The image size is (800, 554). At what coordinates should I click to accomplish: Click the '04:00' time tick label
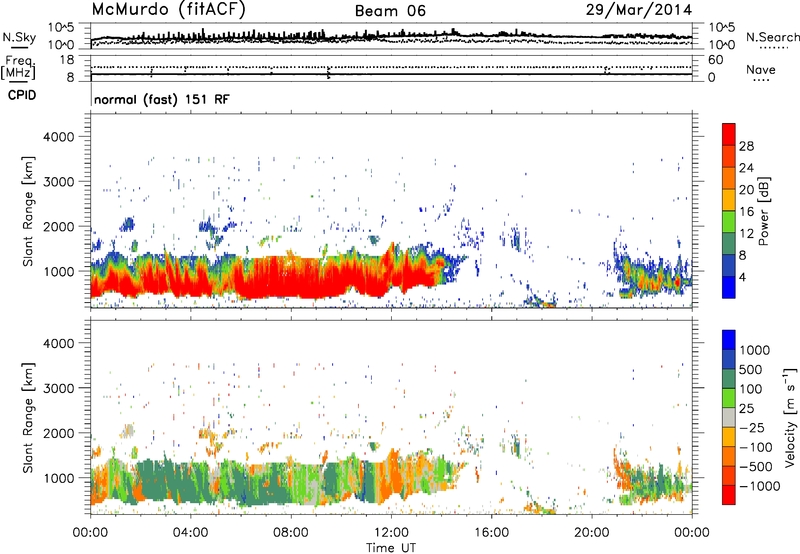point(191,533)
